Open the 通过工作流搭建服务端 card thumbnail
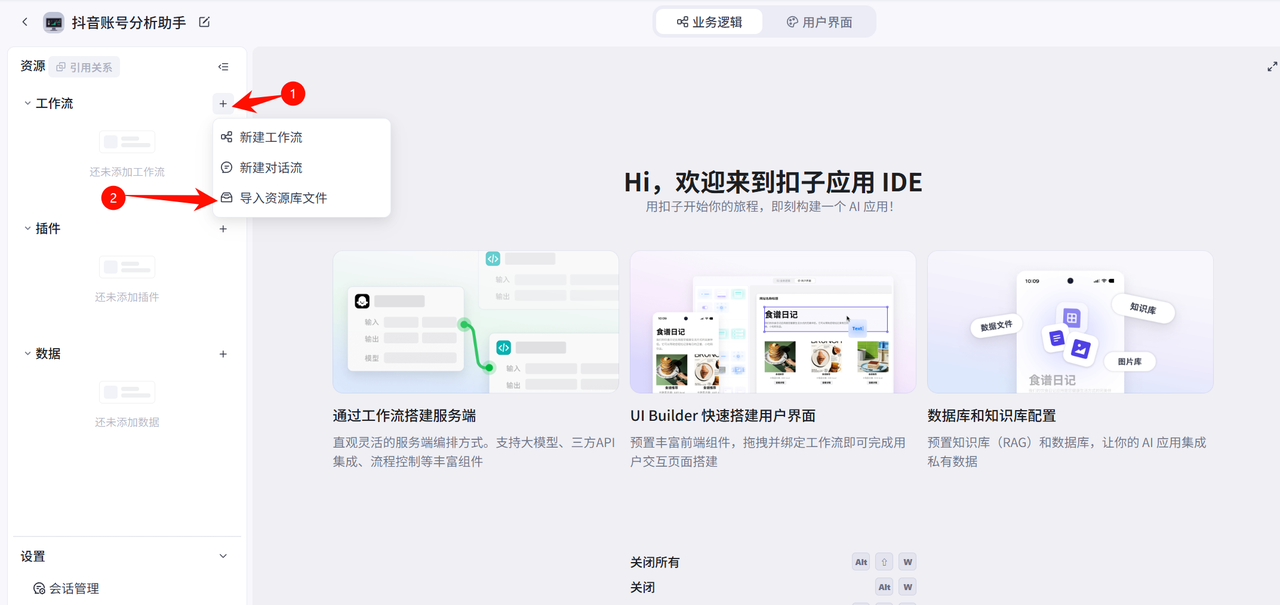This screenshot has height=605, width=1280. pyautogui.click(x=475, y=322)
